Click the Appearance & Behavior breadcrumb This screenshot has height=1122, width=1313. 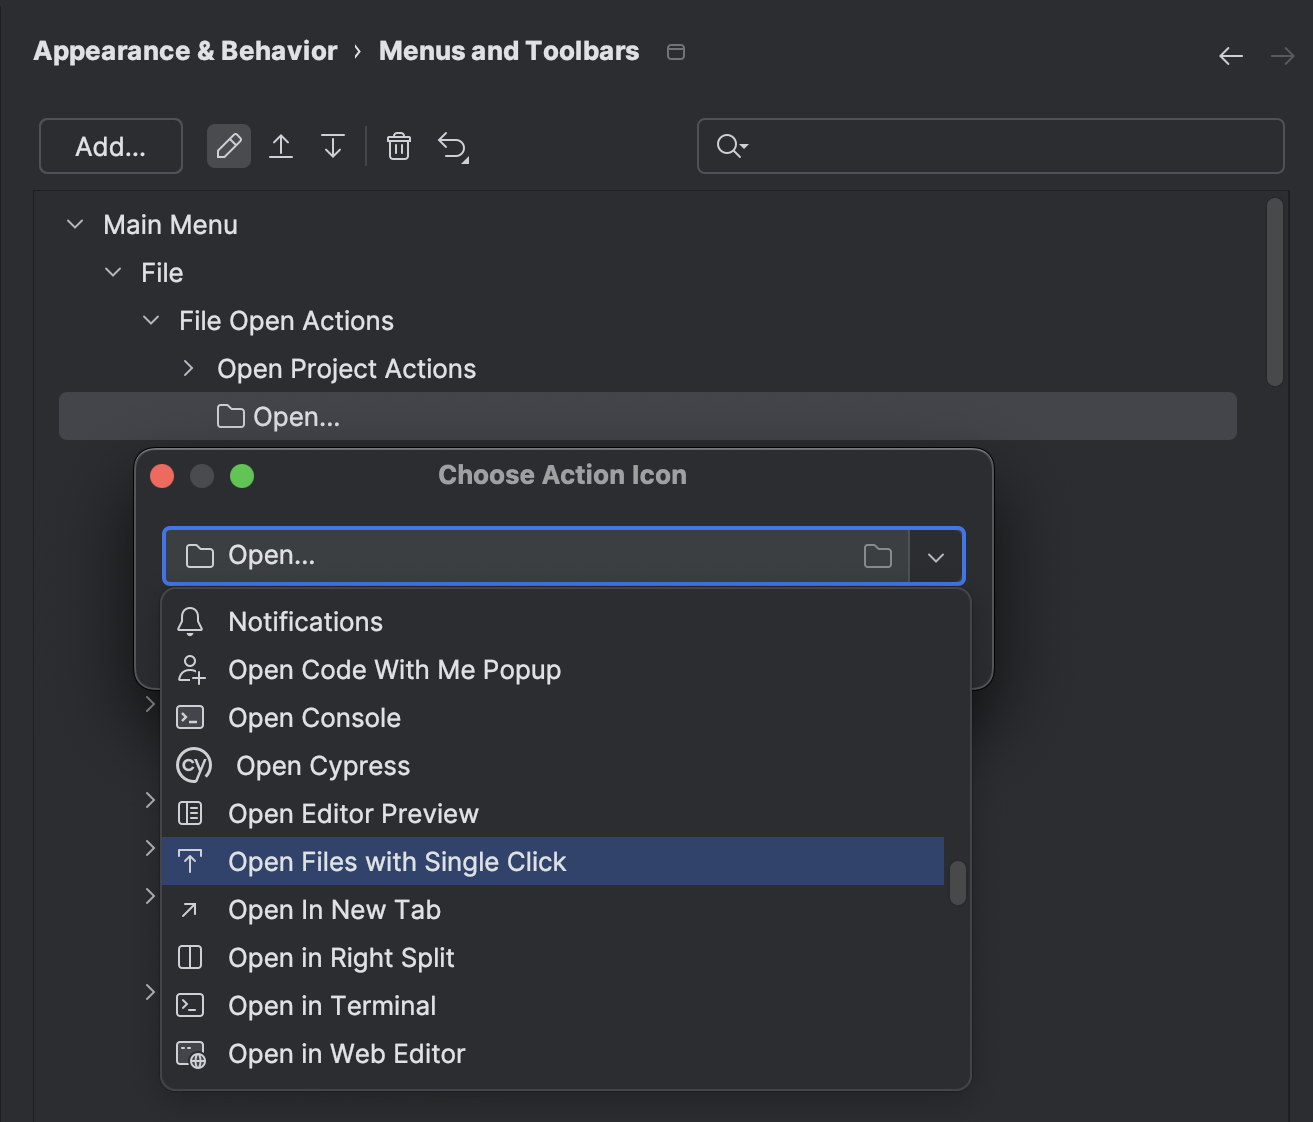pos(185,51)
